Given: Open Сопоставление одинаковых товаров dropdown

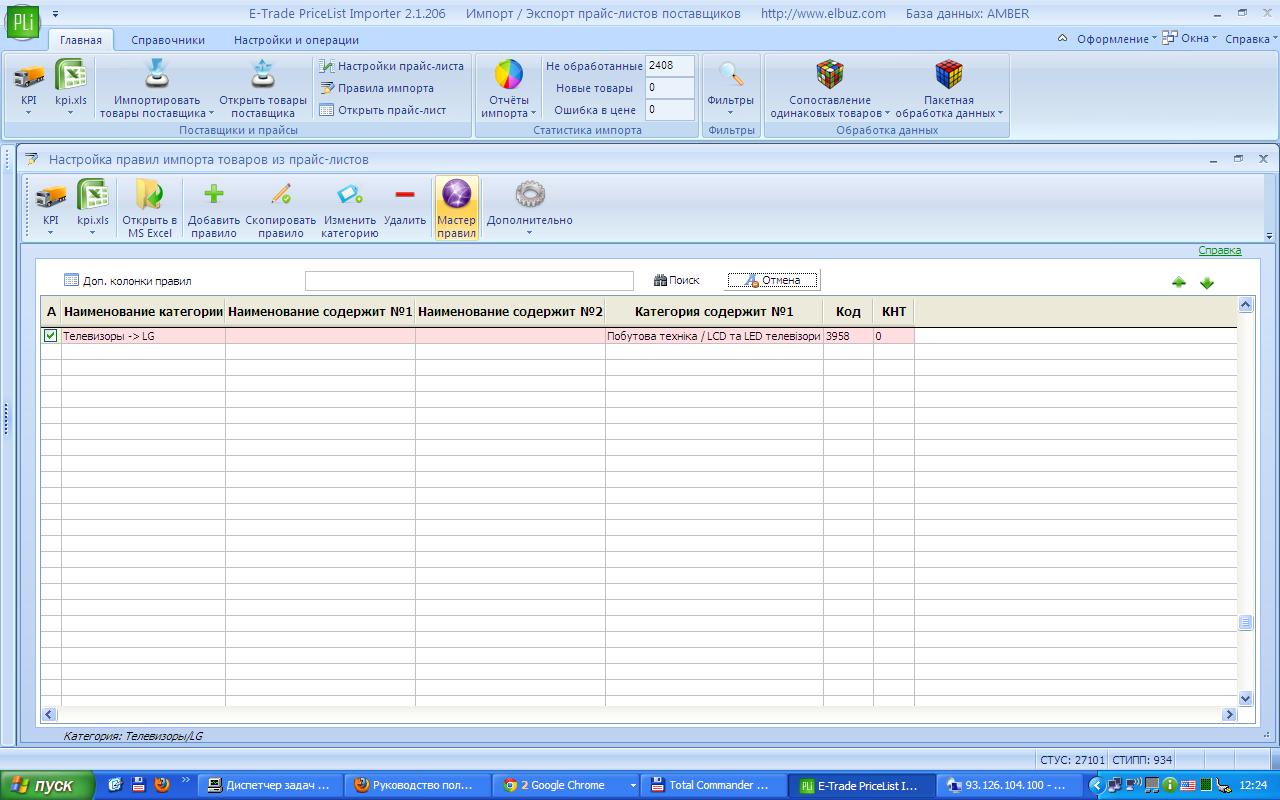Looking at the screenshot, I should click(x=830, y=88).
